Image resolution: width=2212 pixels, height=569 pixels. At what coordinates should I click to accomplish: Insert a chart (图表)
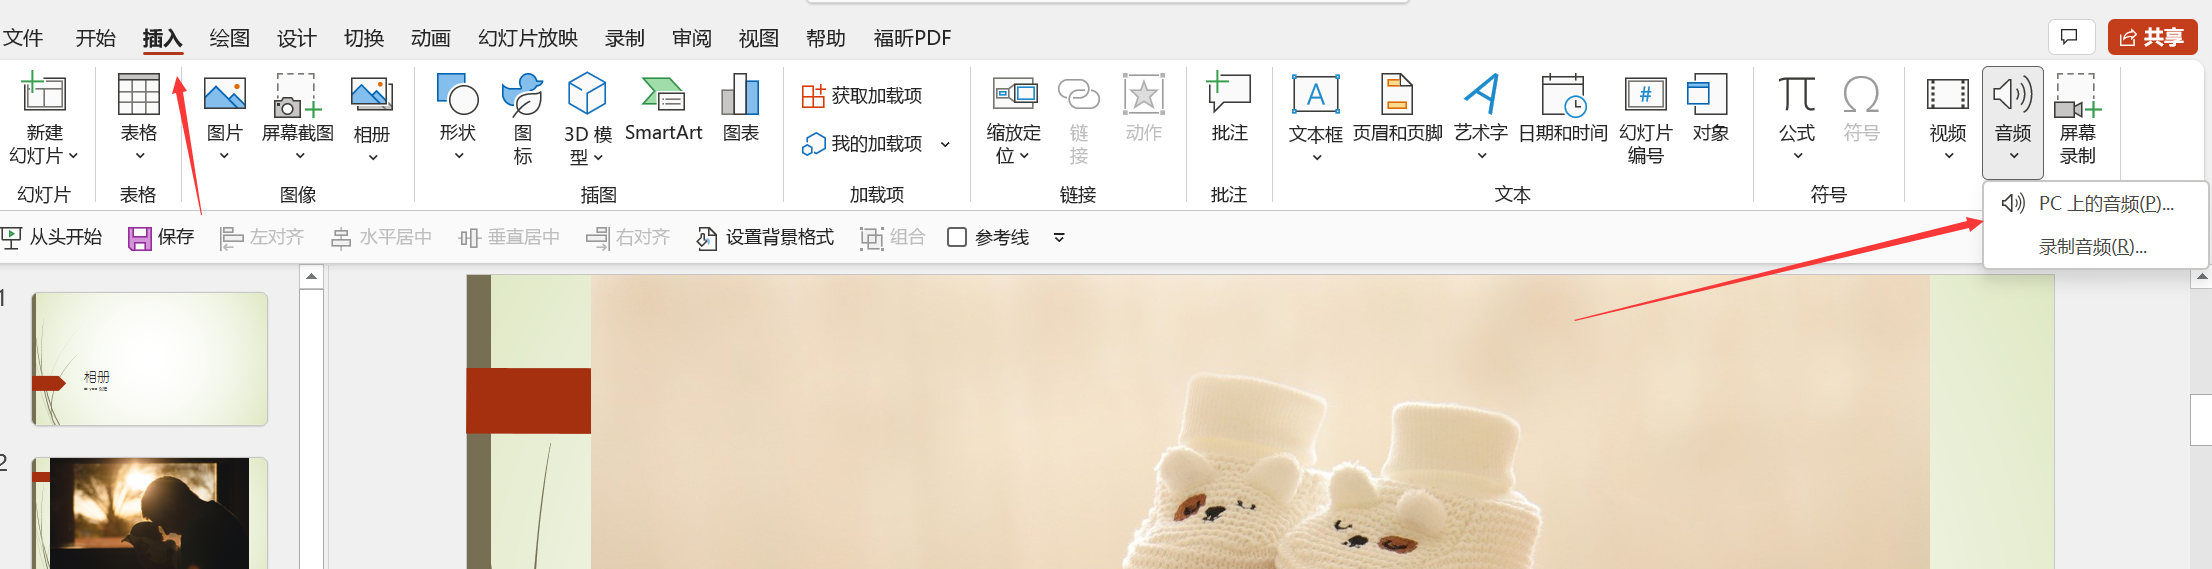pos(741,108)
